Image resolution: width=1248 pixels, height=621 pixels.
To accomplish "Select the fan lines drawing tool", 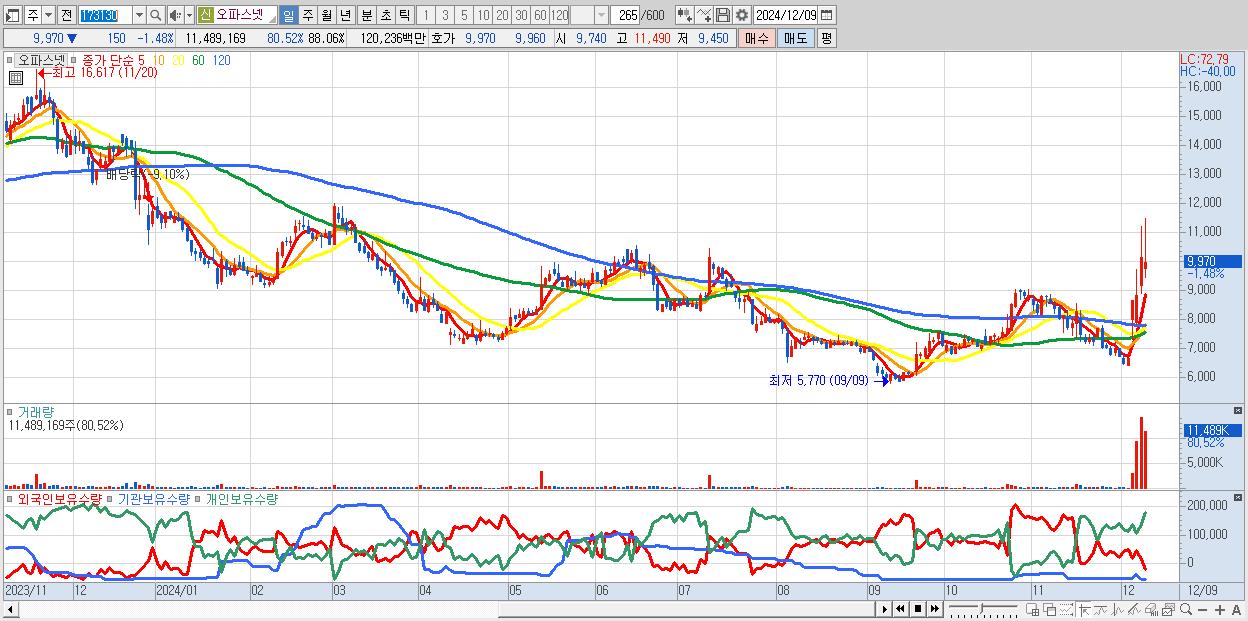I will click(1134, 609).
